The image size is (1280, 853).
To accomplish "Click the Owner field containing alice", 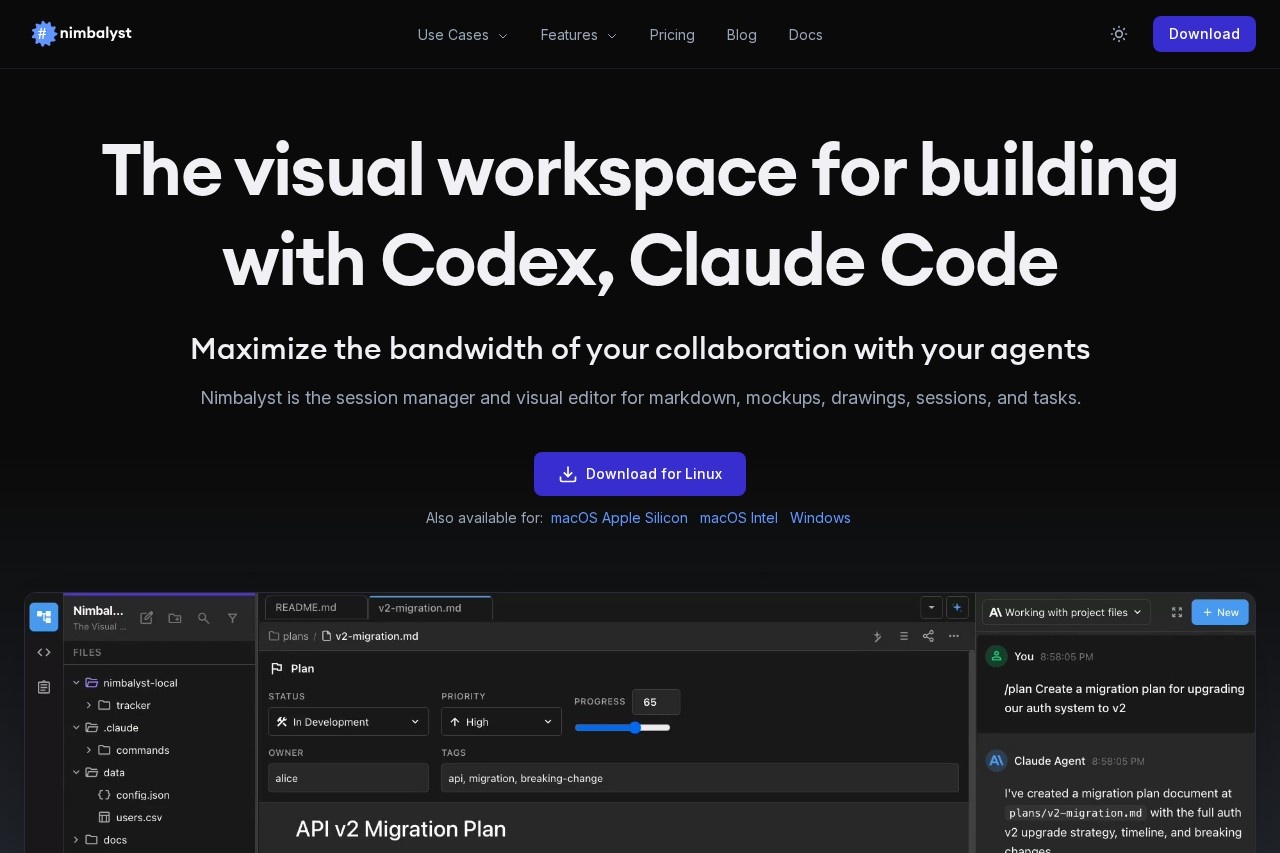I will pos(348,778).
